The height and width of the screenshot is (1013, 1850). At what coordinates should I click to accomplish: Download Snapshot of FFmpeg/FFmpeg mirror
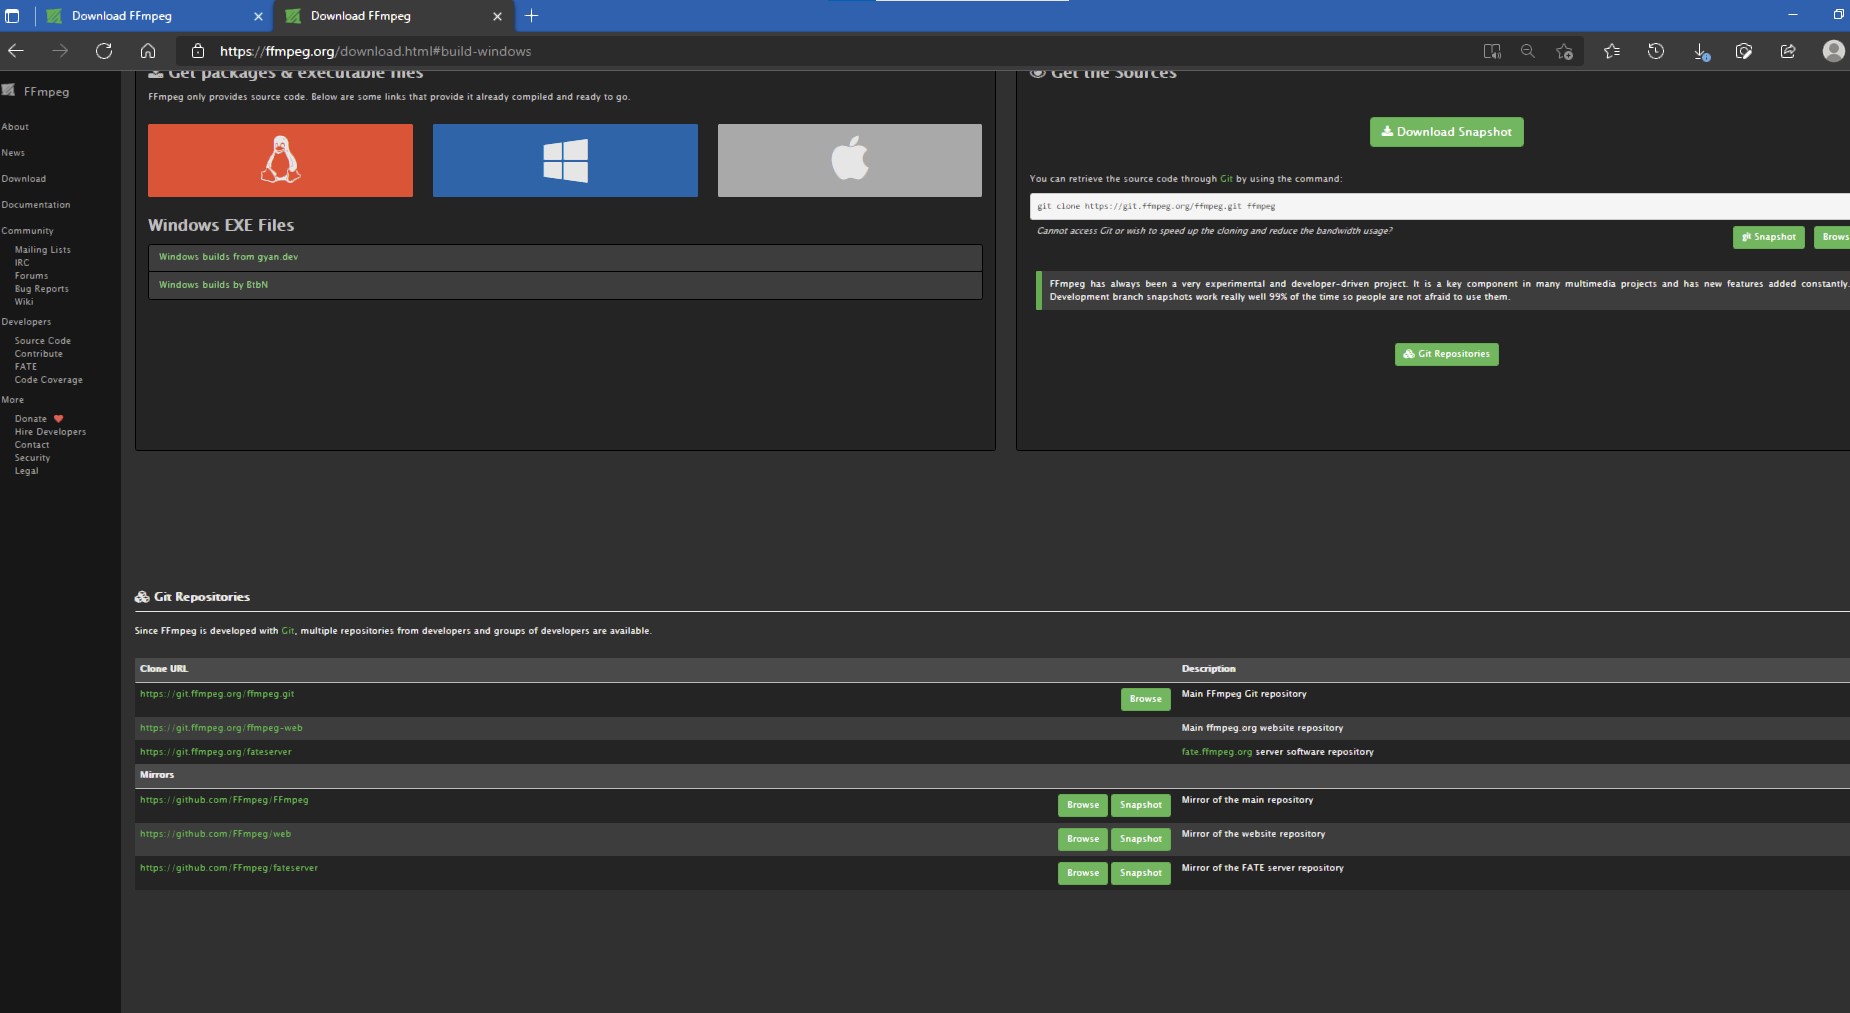(x=1140, y=805)
